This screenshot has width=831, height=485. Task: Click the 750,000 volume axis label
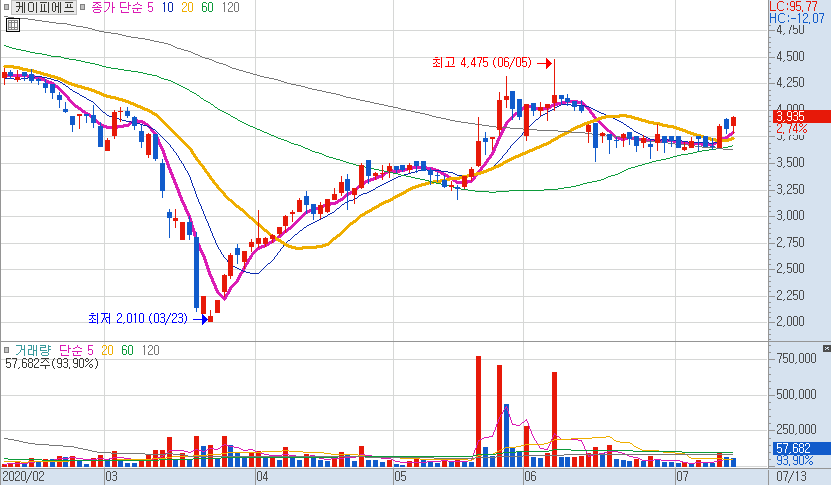pos(796,358)
